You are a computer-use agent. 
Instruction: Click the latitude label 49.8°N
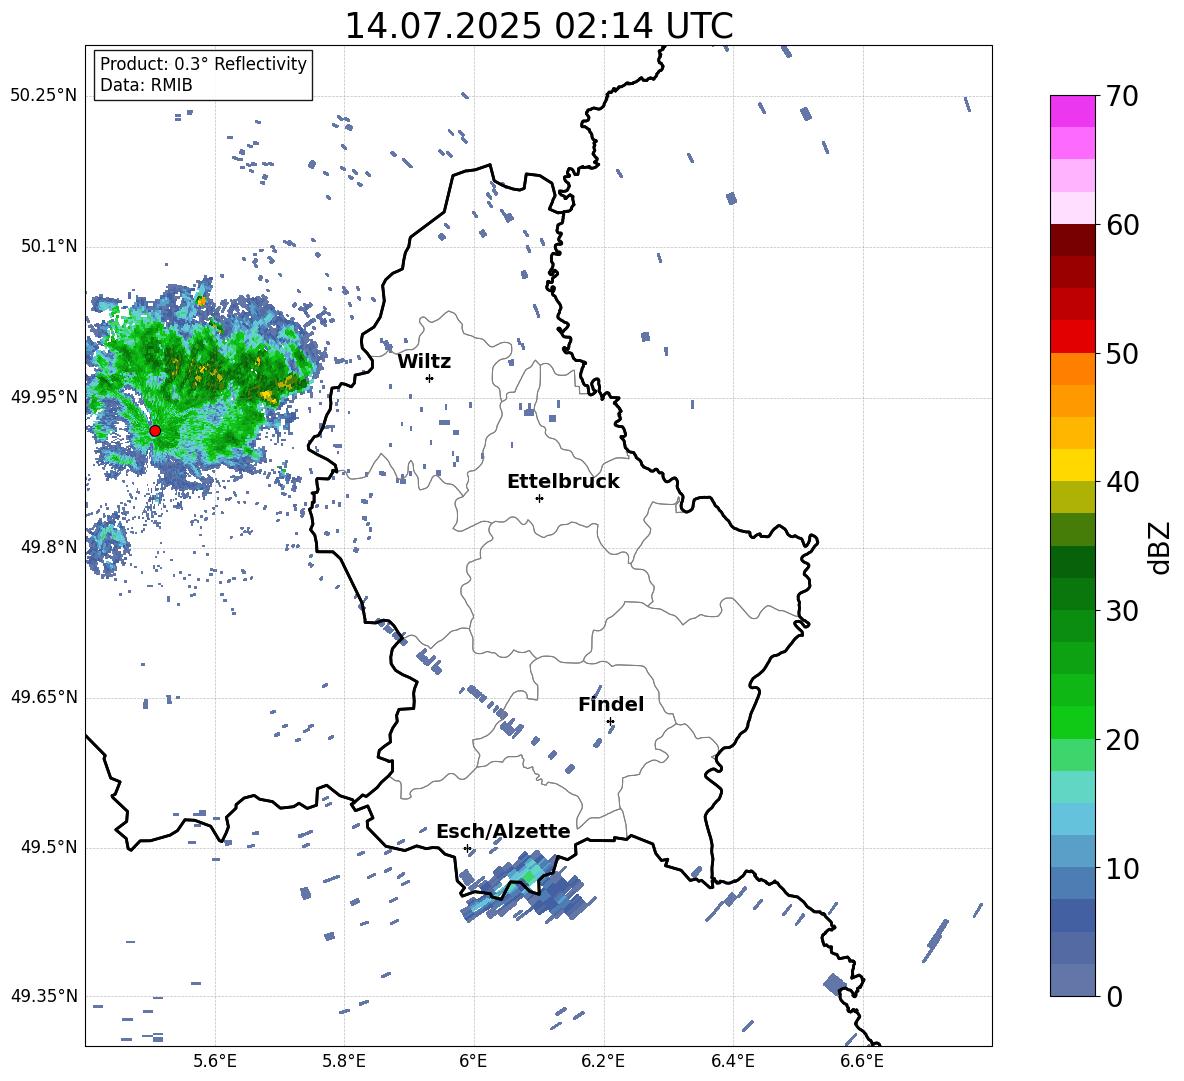[x=49, y=547]
